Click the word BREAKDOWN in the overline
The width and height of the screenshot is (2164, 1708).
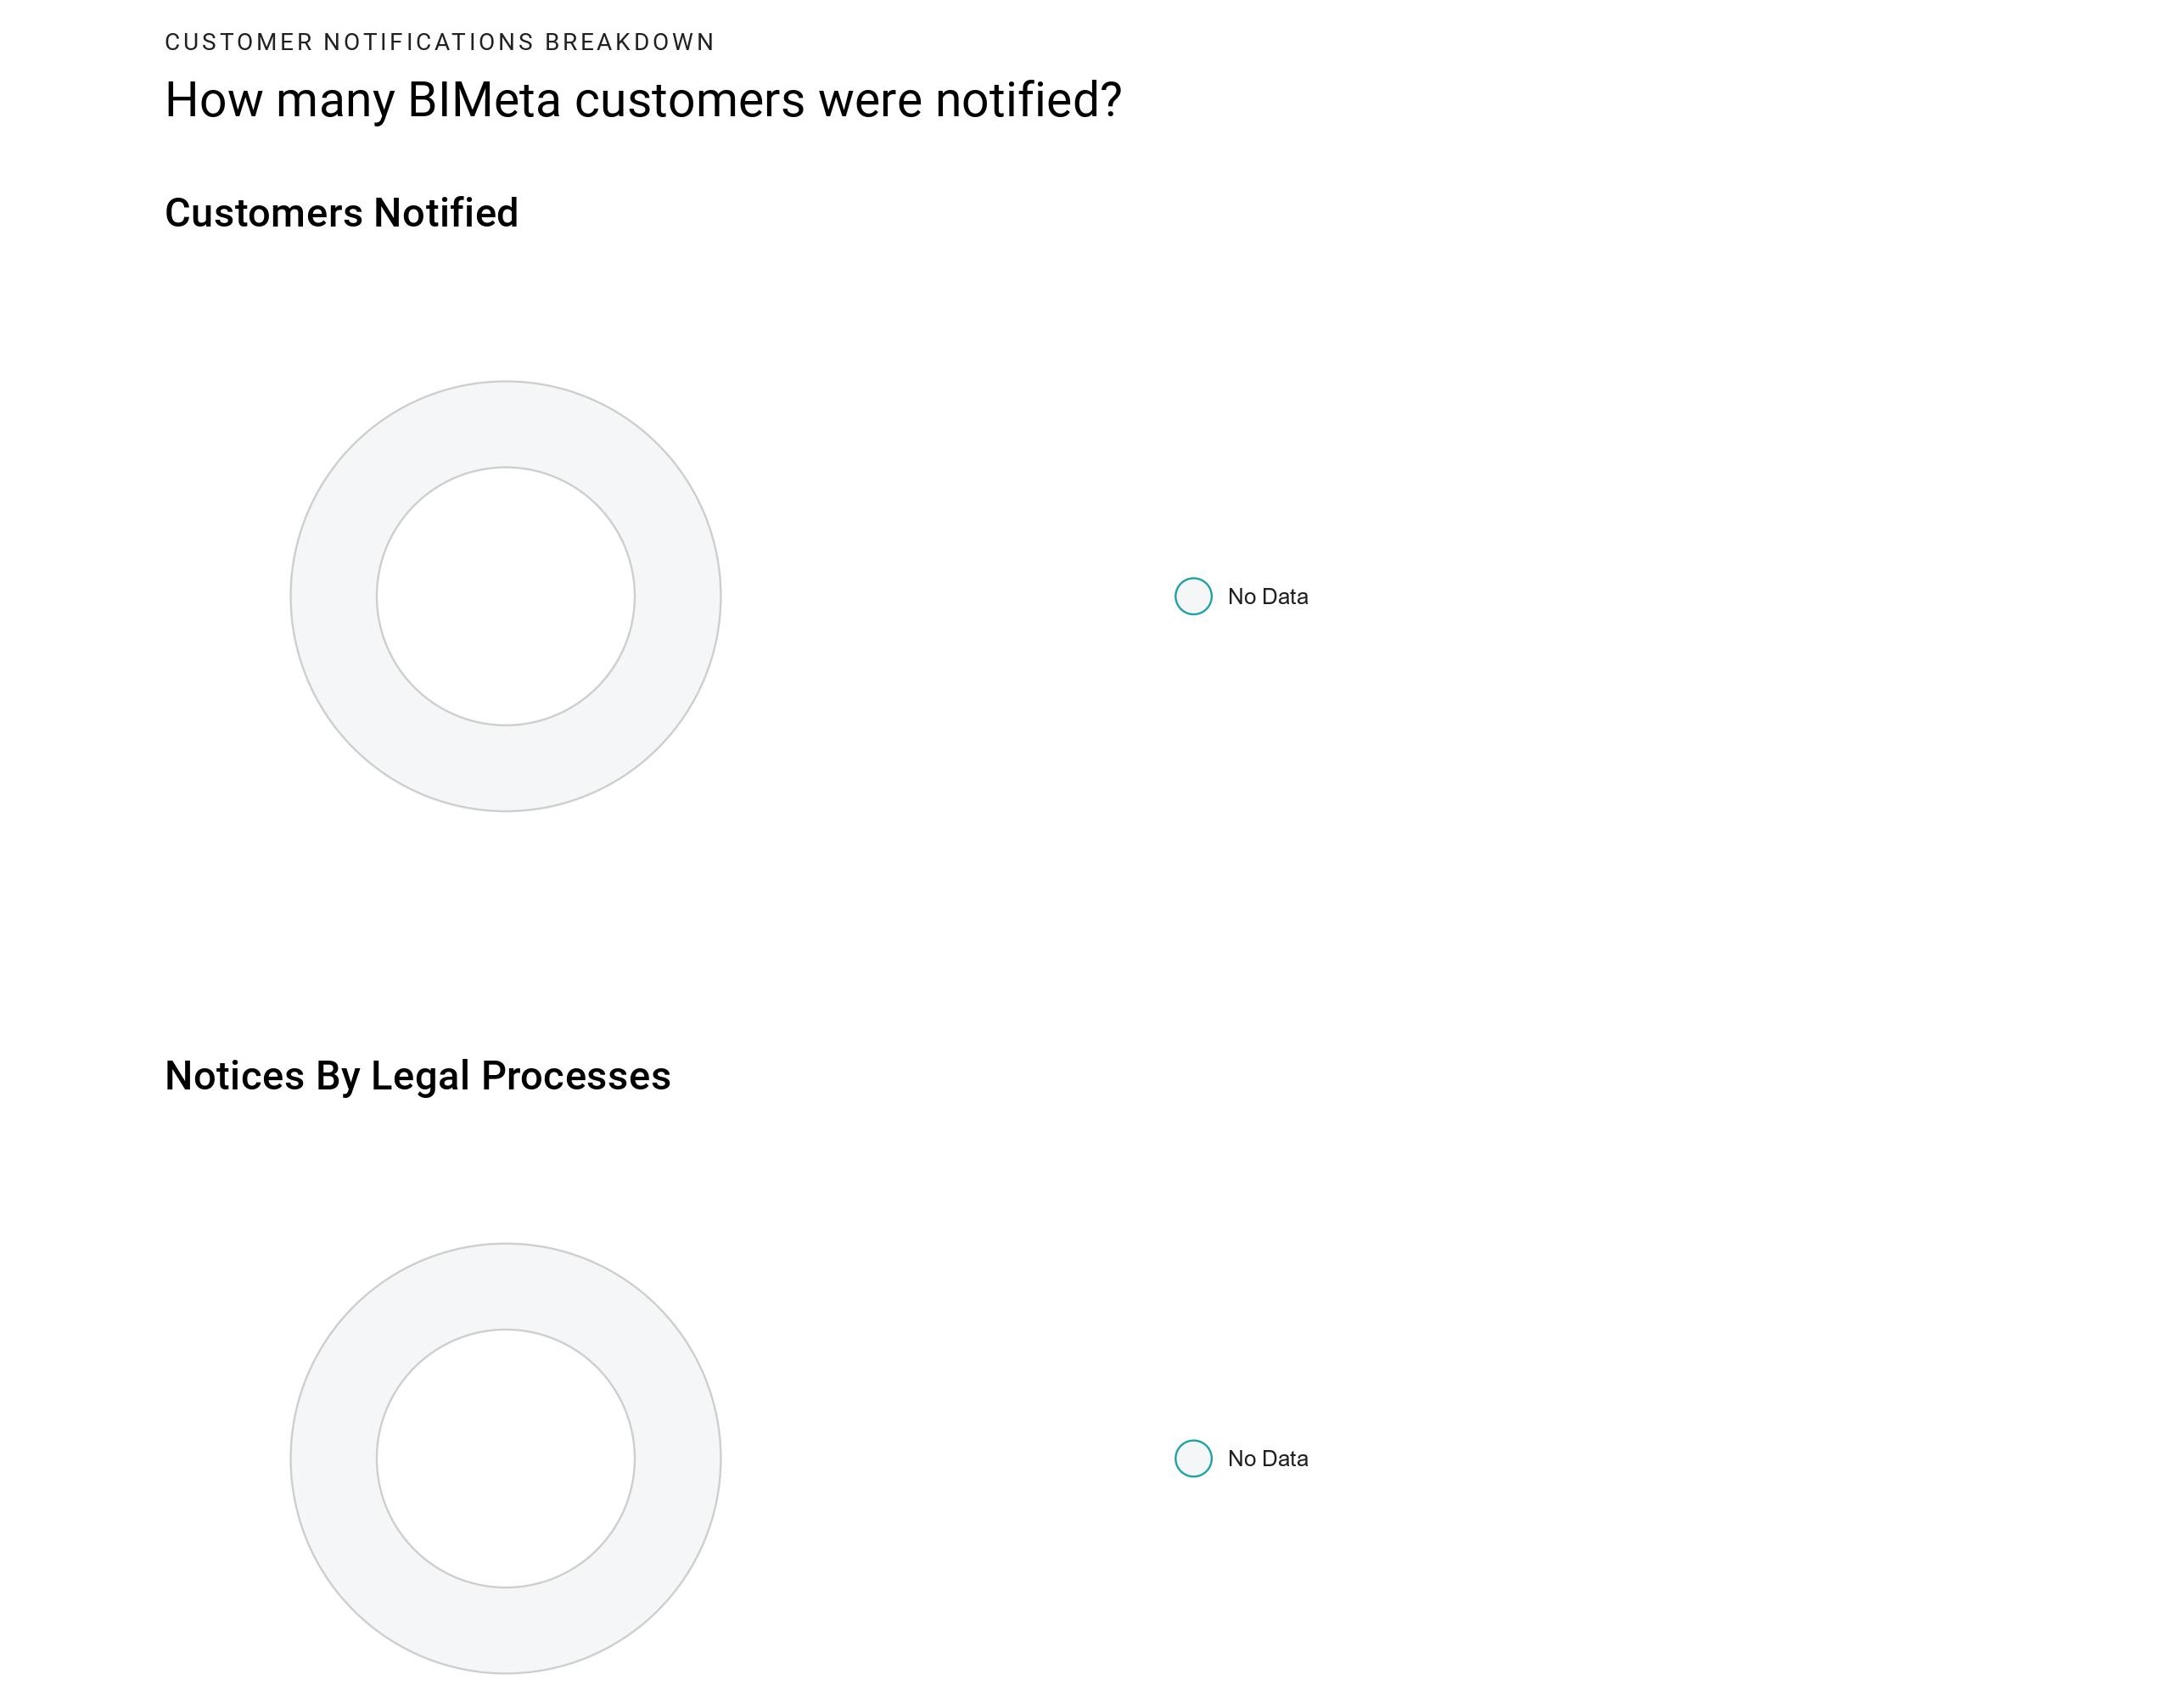[x=630, y=42]
